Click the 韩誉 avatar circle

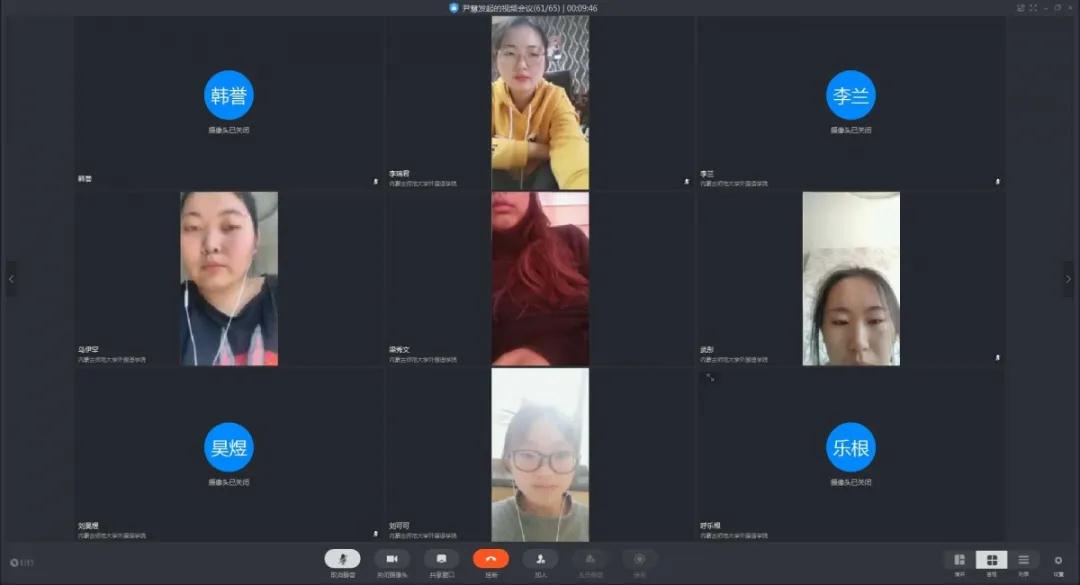(229, 96)
